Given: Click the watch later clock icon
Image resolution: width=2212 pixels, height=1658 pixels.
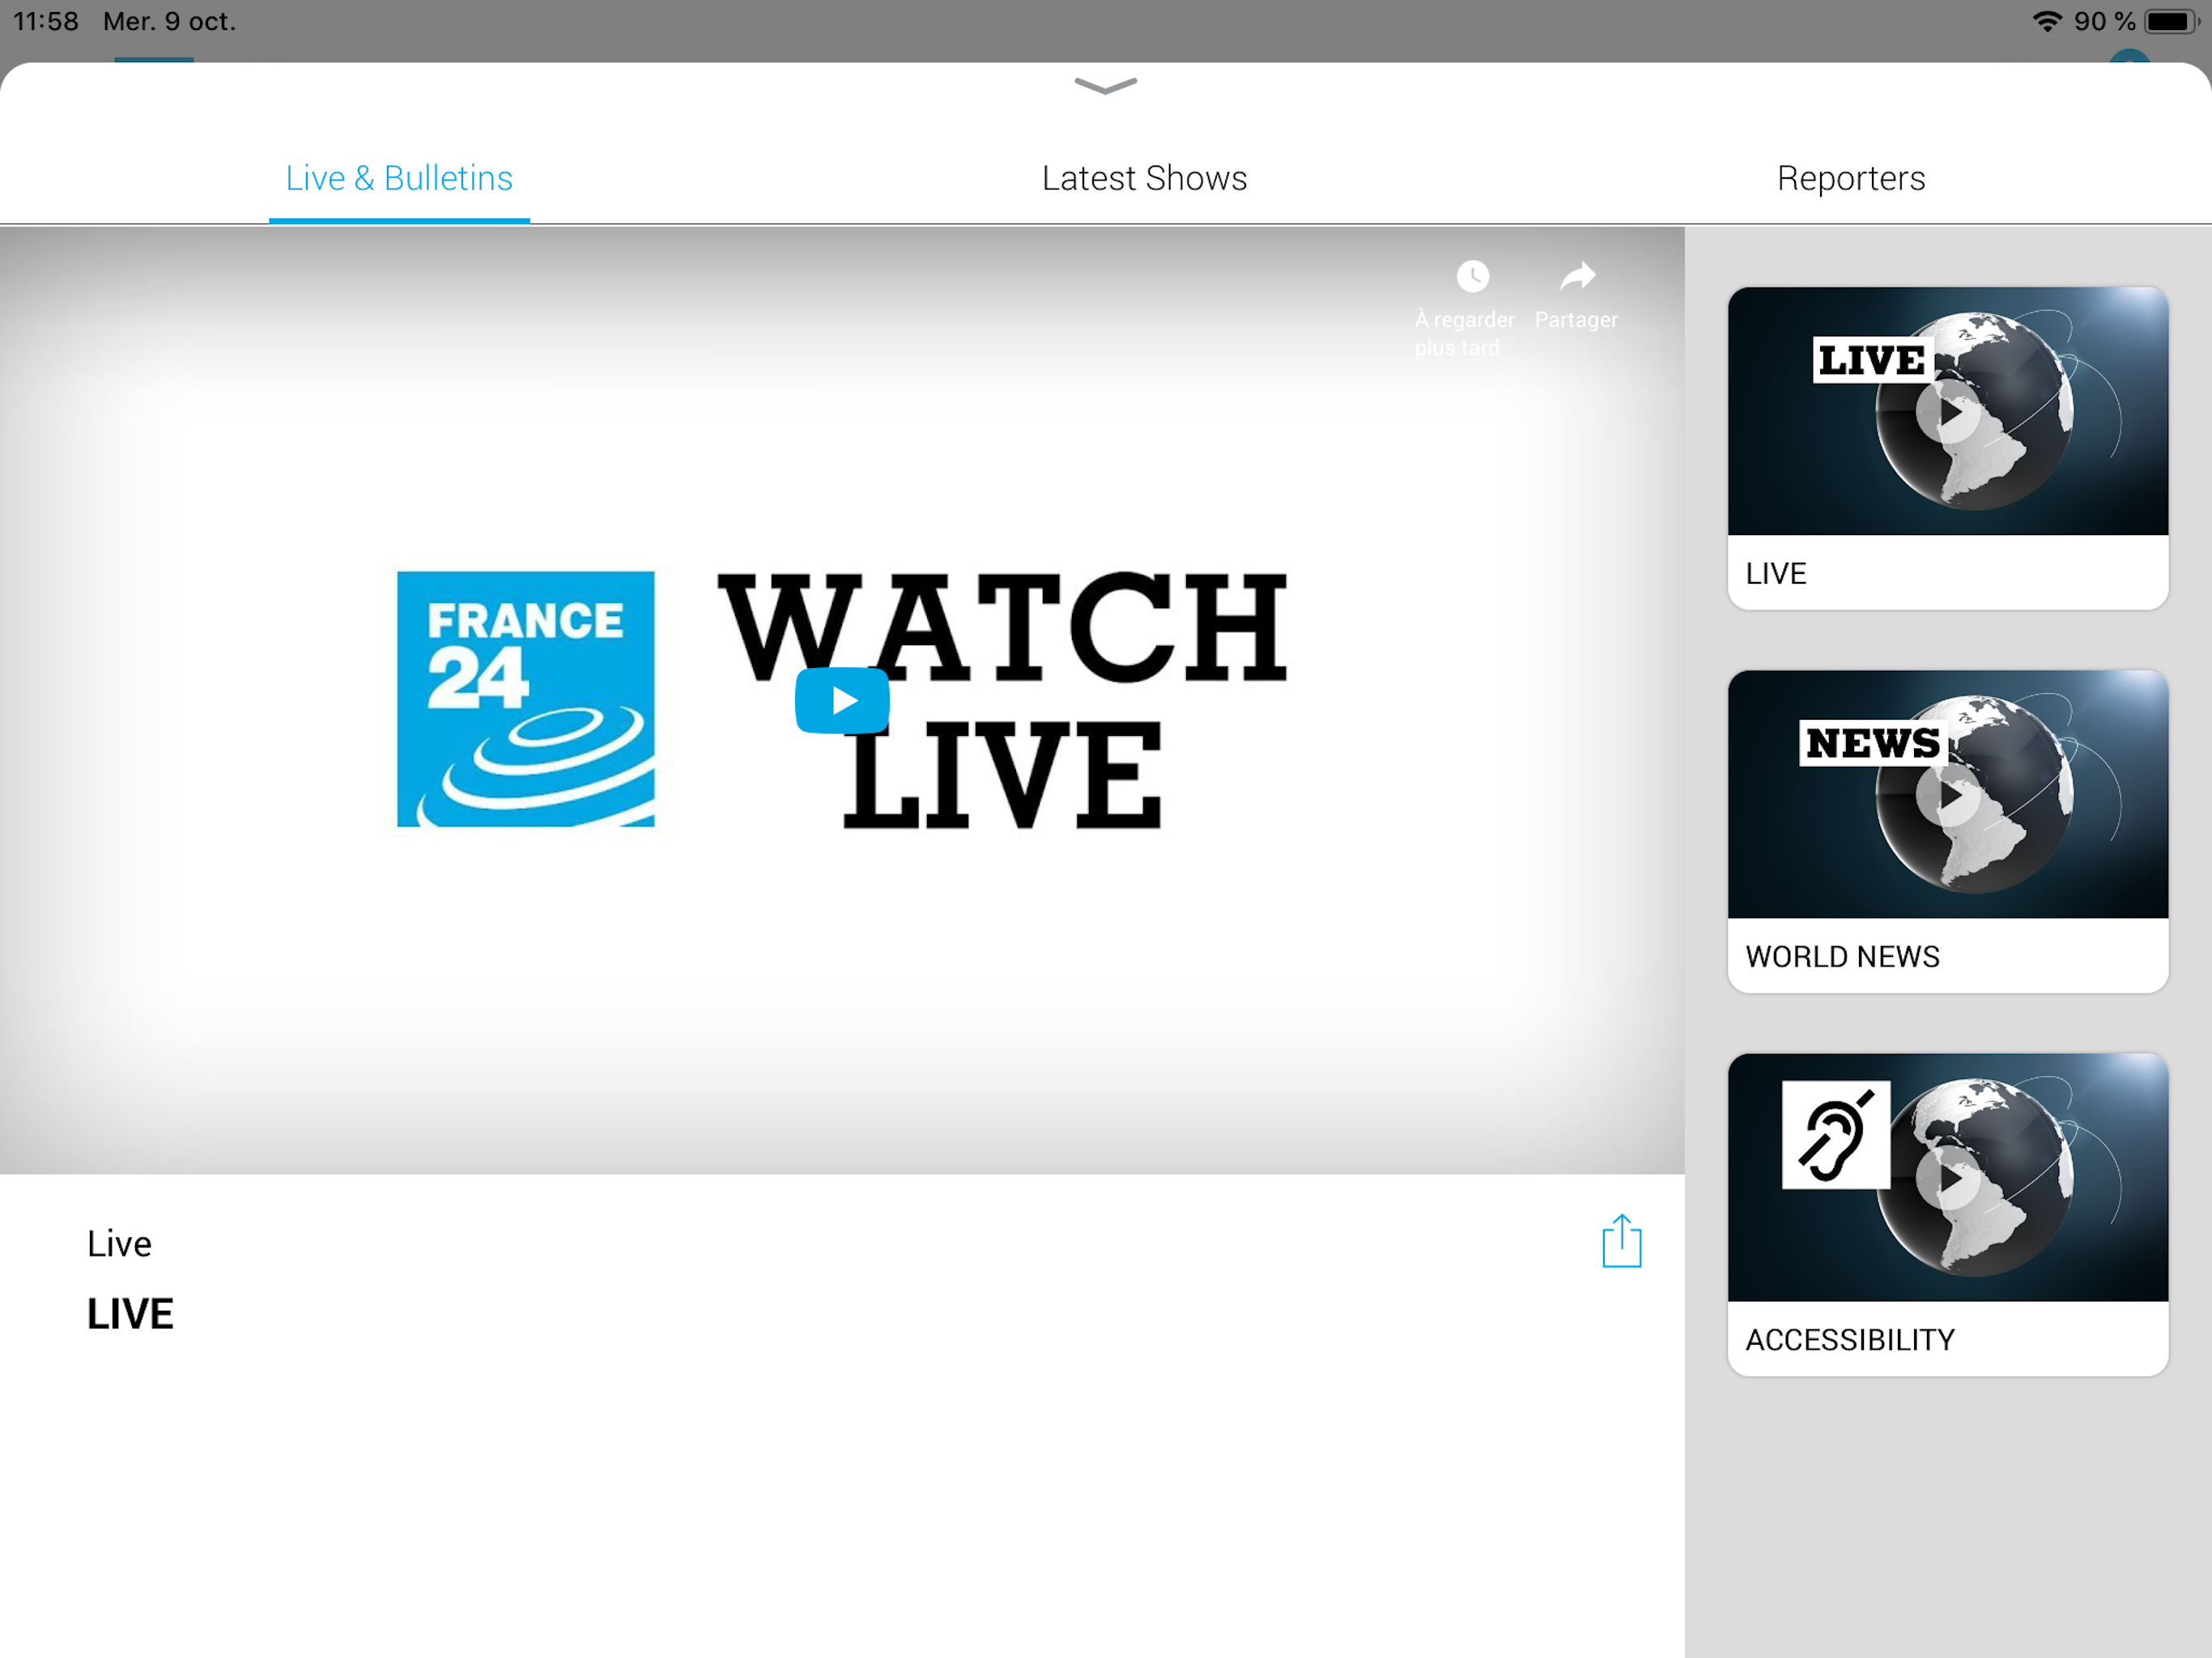Looking at the screenshot, I should pyautogui.click(x=1472, y=276).
